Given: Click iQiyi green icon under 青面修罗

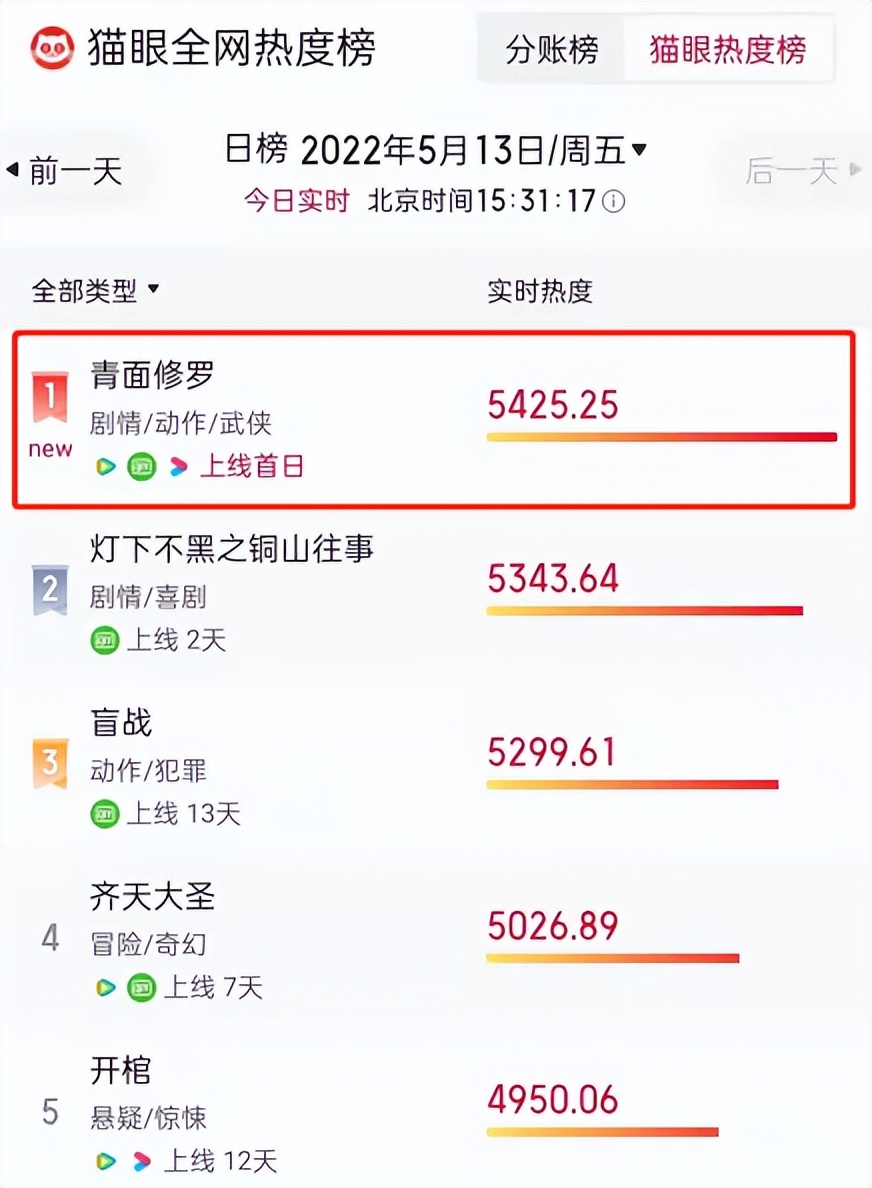Looking at the screenshot, I should coord(141,467).
